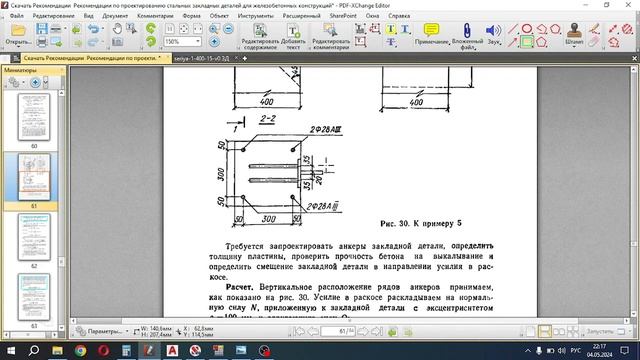640x360 pixels.
Task: Open the Вид menu
Action: coord(89,16)
